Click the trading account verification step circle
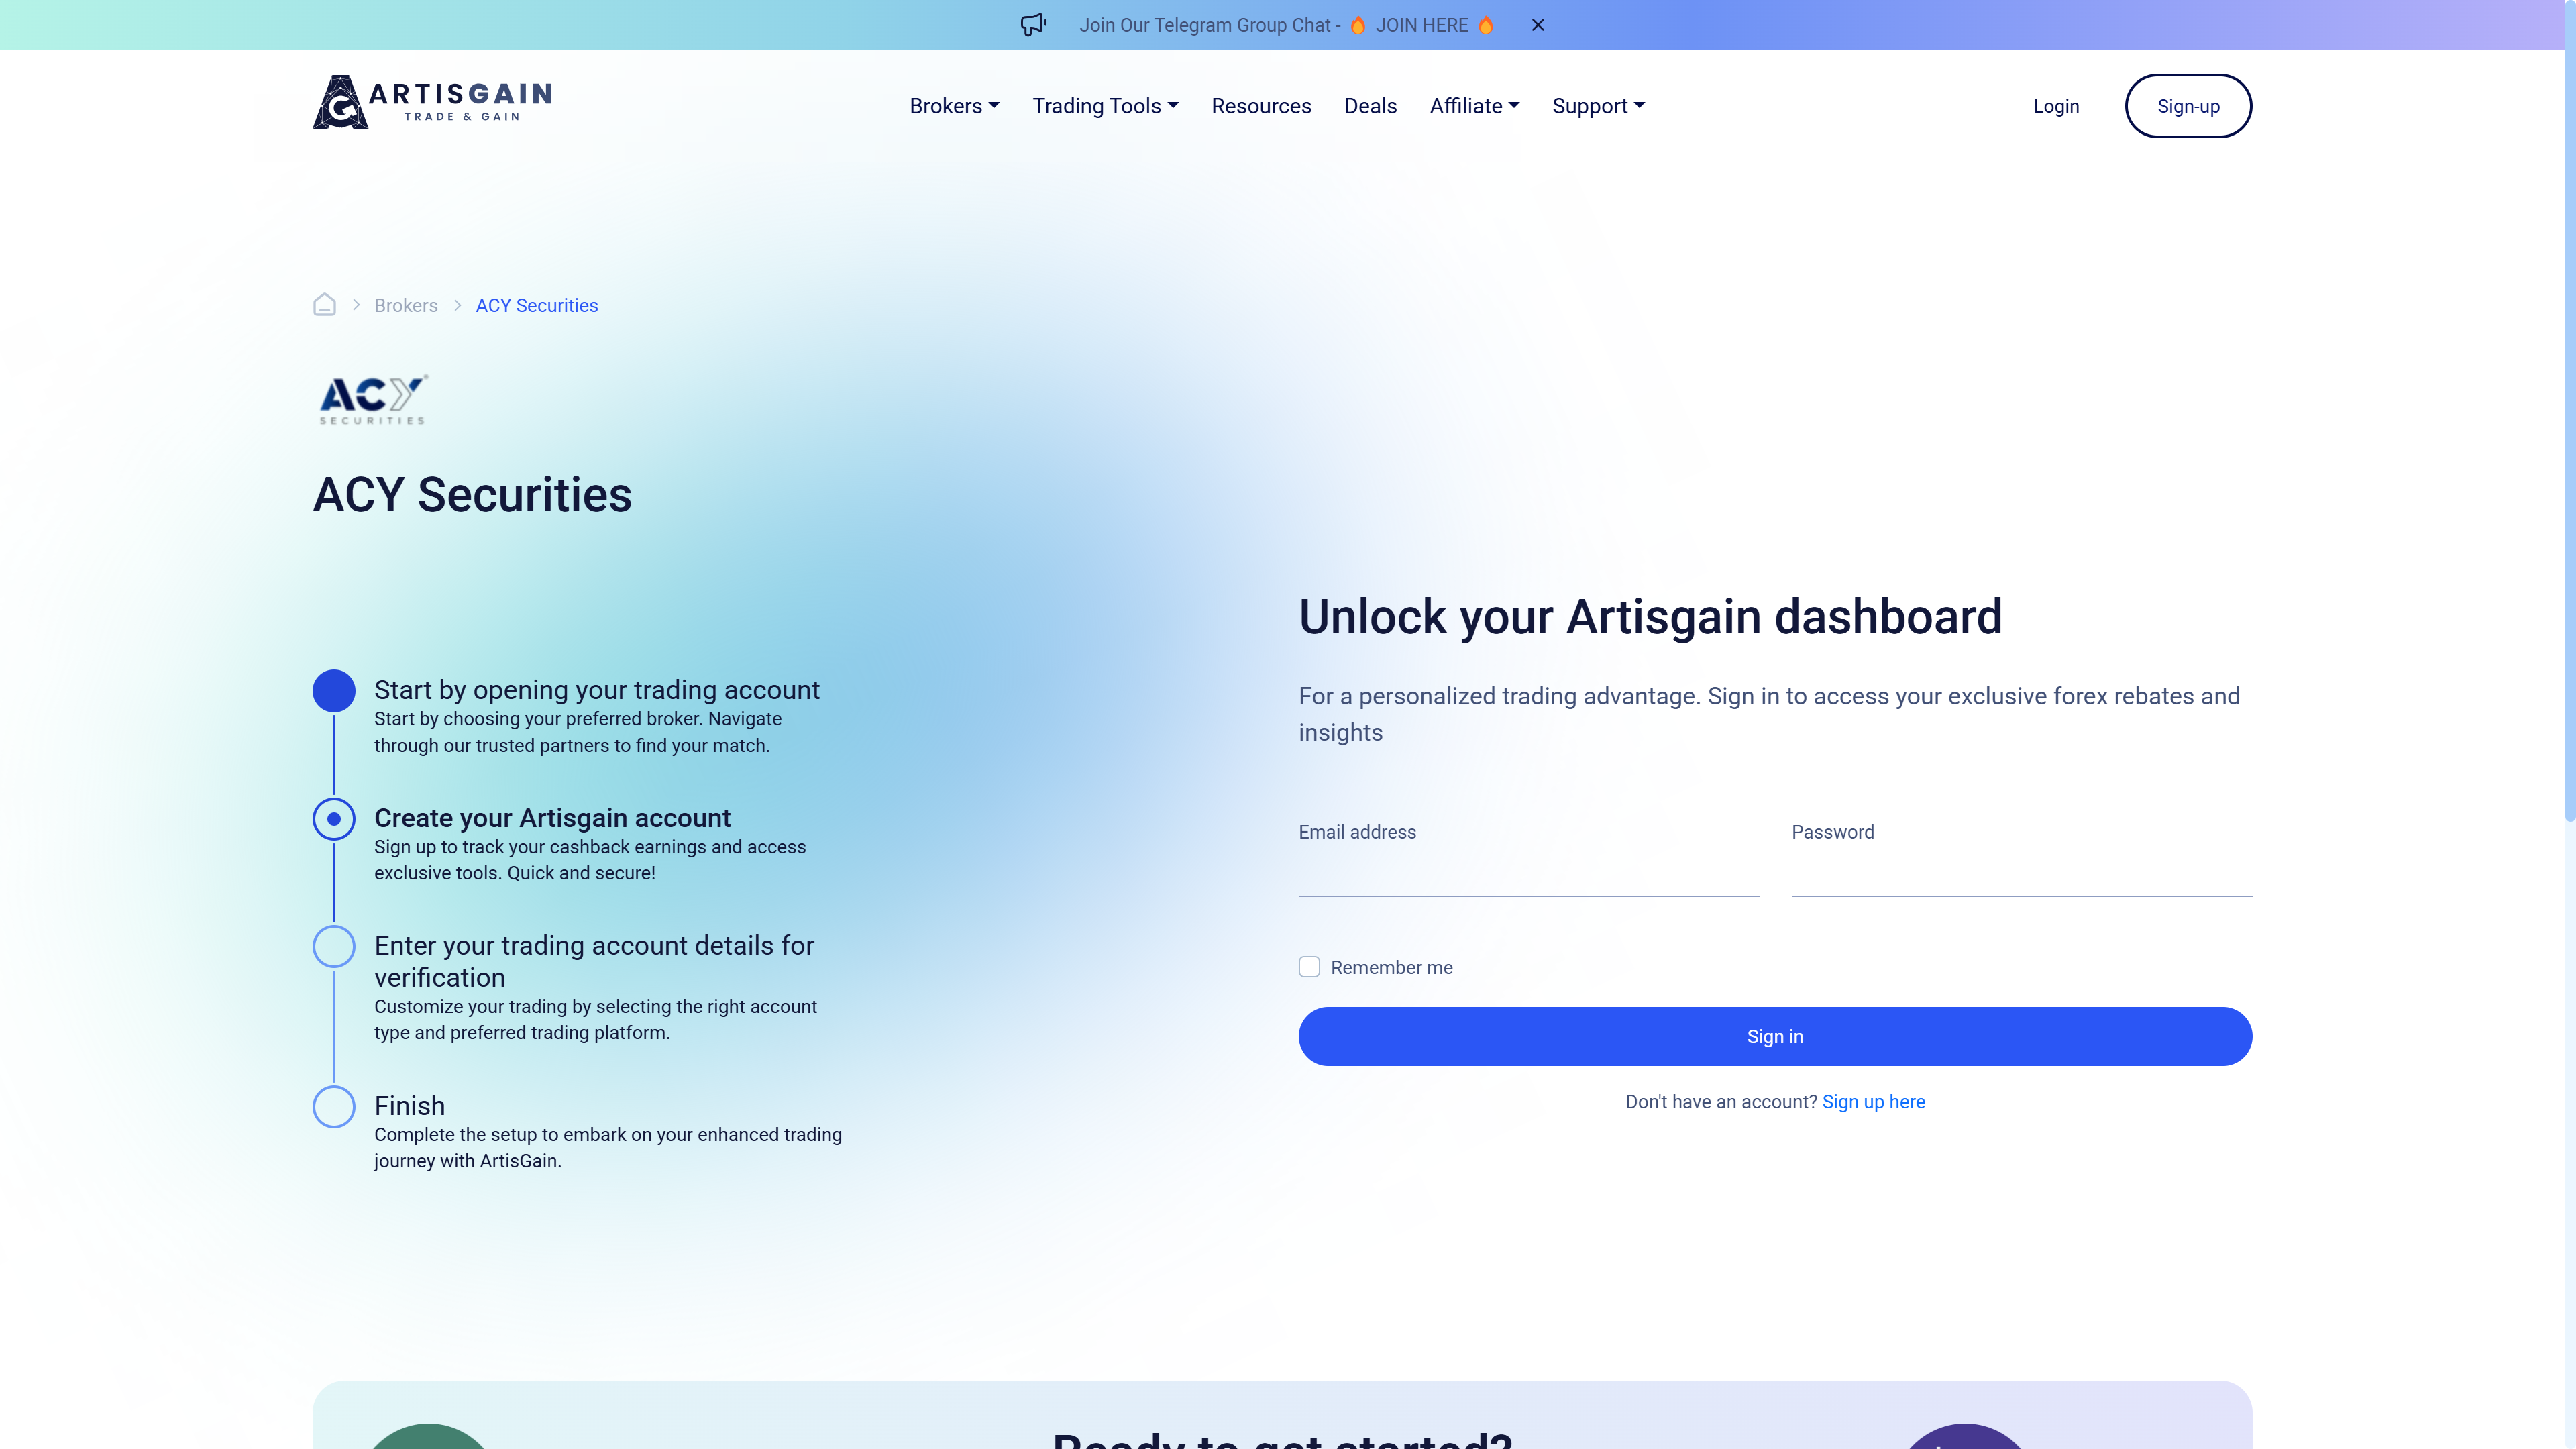2576x1449 pixels. coord(334,946)
